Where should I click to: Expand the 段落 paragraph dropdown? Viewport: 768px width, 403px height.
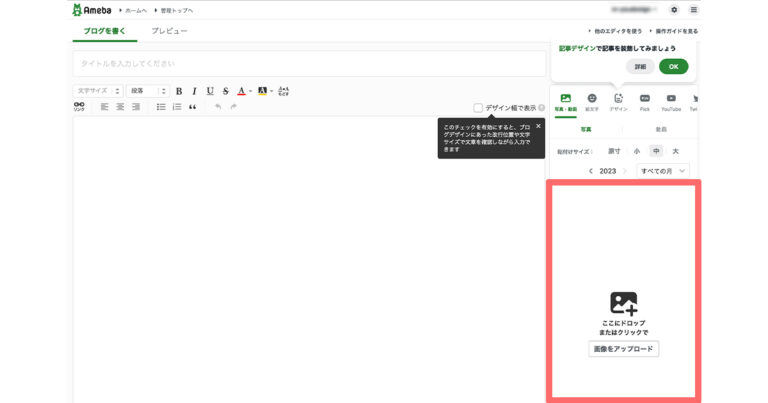[146, 91]
